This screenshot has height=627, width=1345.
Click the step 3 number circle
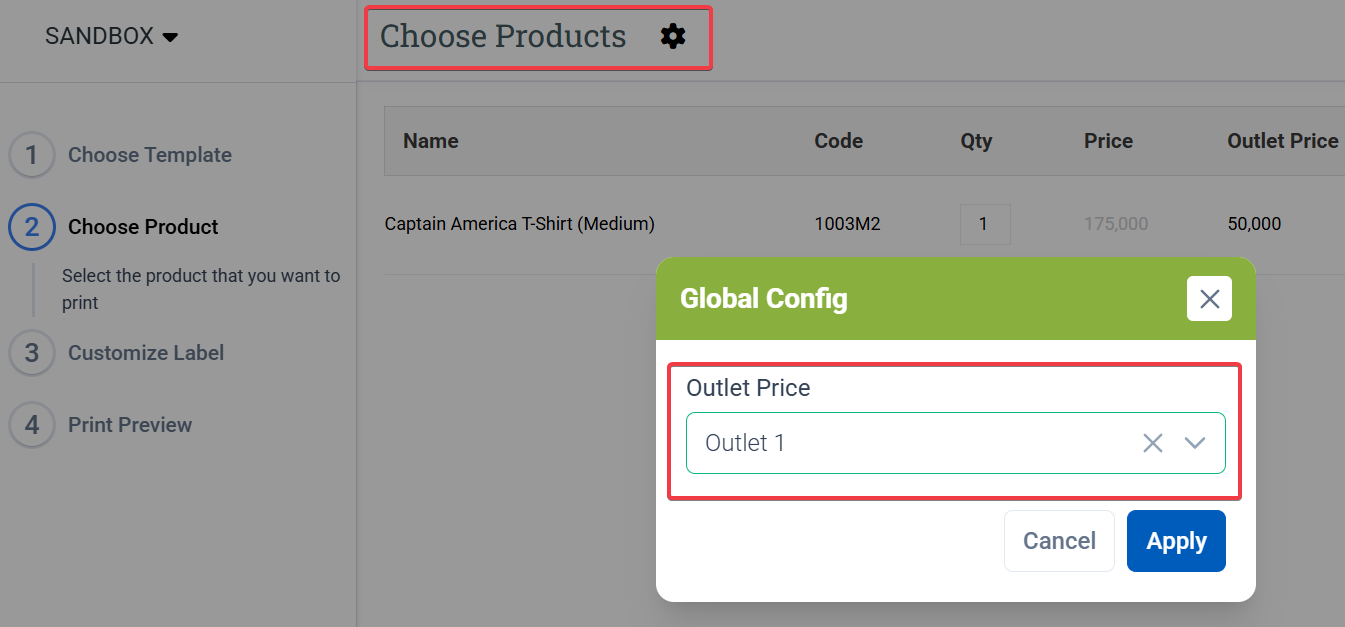[x=32, y=353]
